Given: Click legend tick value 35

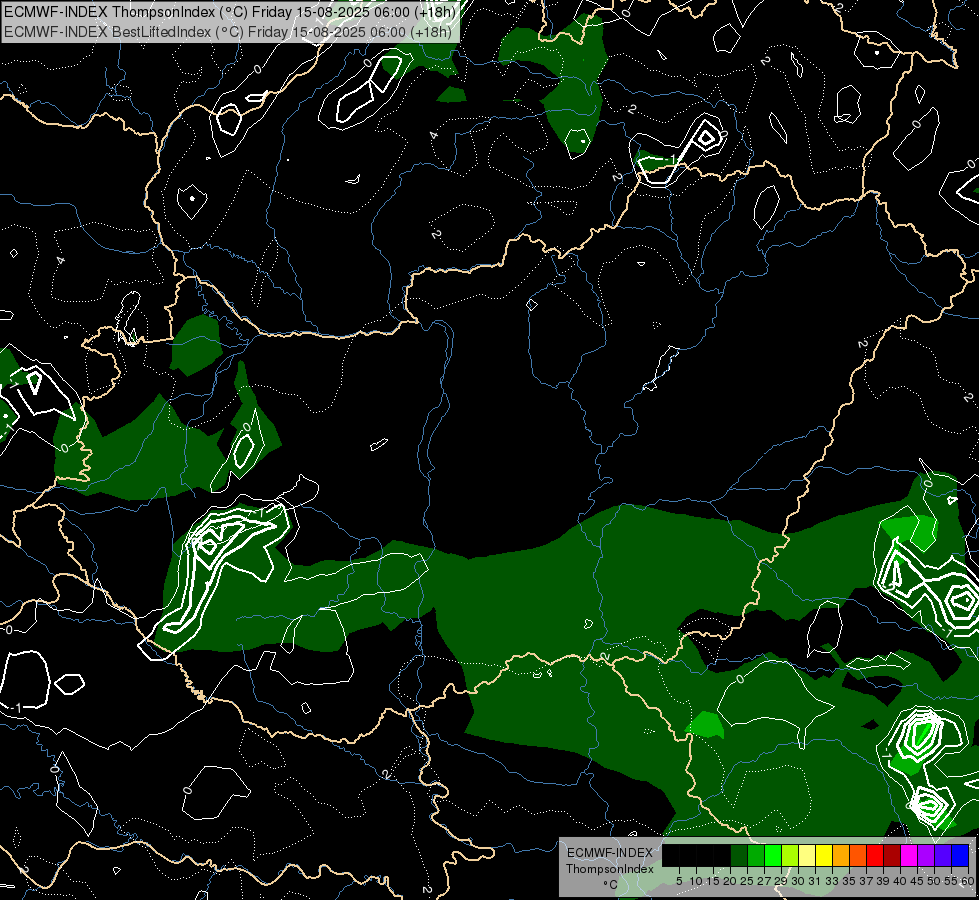Looking at the screenshot, I should coord(849,881).
